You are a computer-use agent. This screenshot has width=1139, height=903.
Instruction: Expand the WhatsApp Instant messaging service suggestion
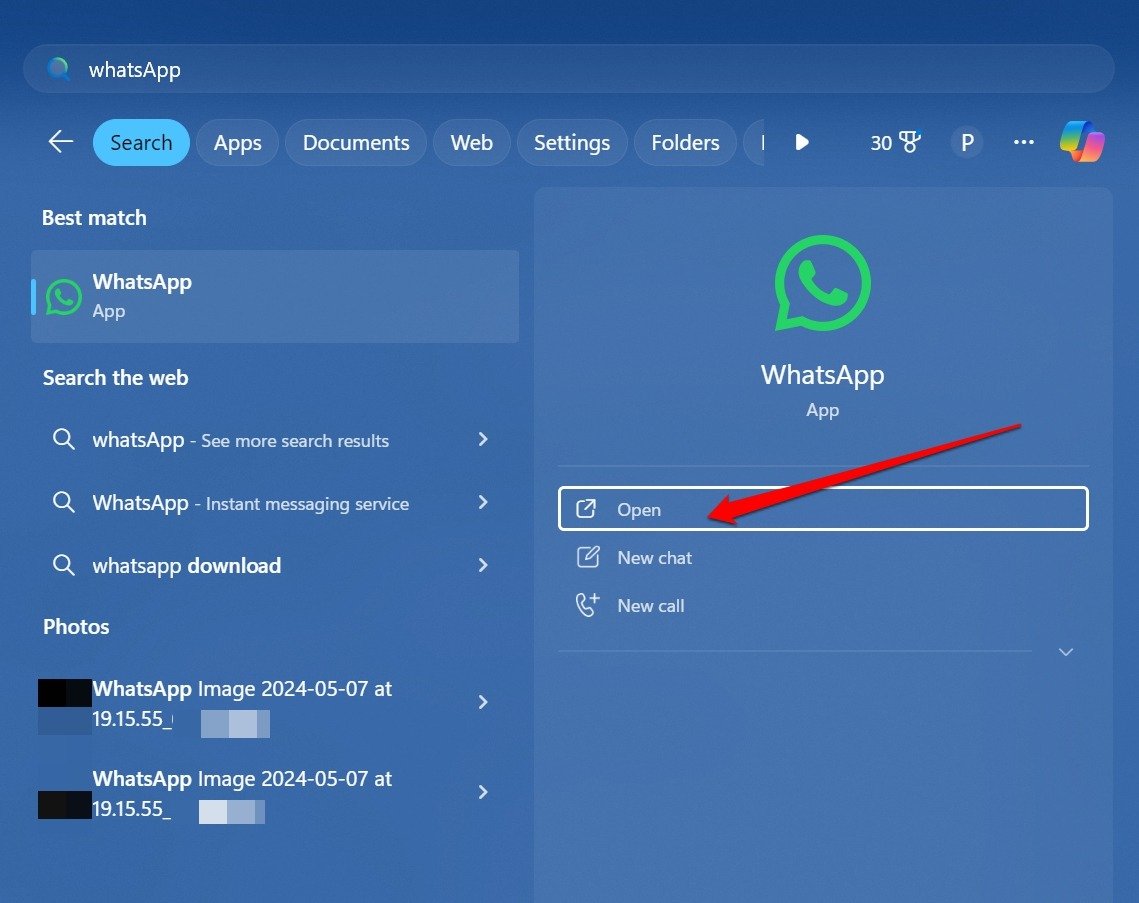pyautogui.click(x=483, y=503)
